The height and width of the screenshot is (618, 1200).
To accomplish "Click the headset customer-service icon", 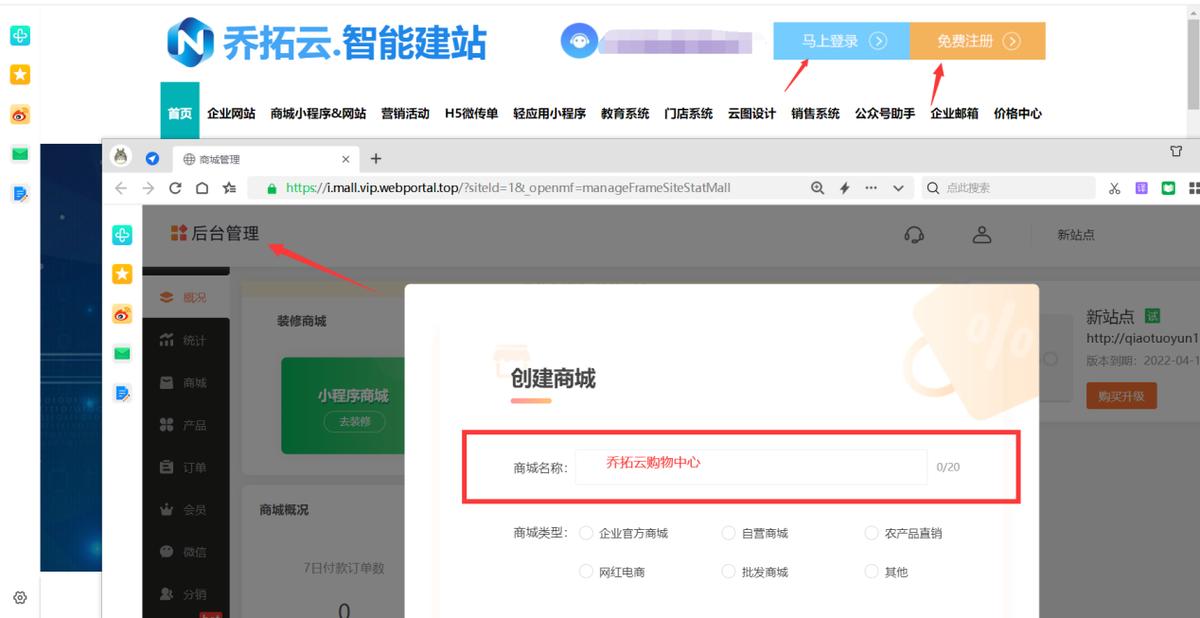I will coord(913,234).
